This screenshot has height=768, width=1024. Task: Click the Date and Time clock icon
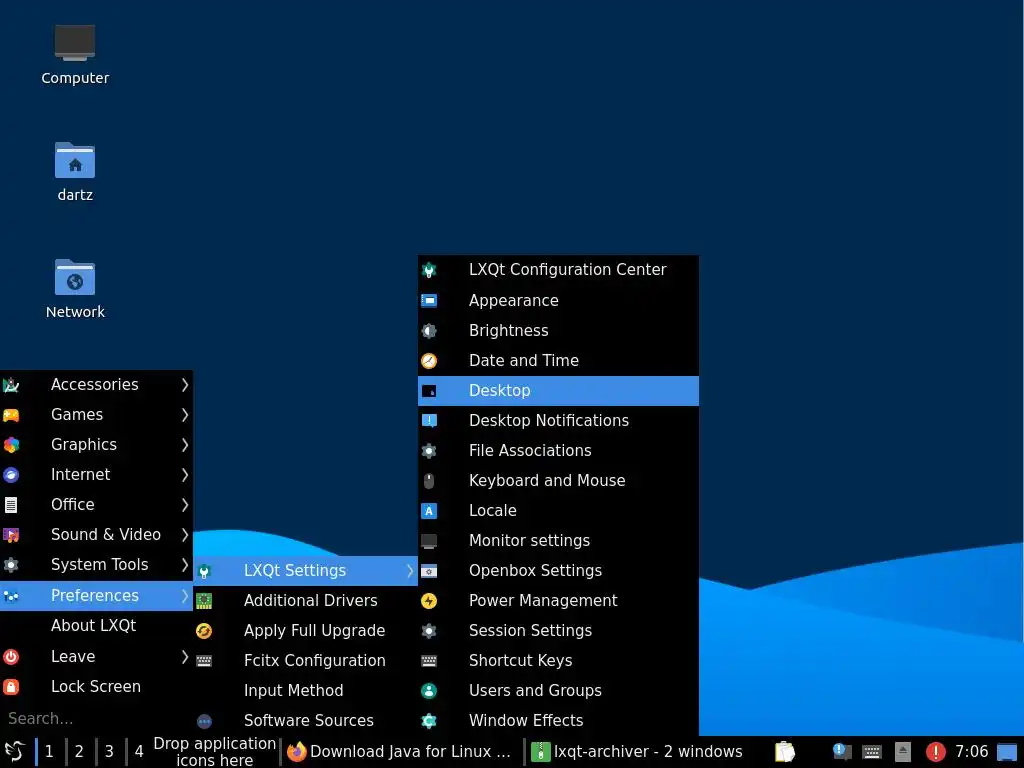click(x=429, y=360)
